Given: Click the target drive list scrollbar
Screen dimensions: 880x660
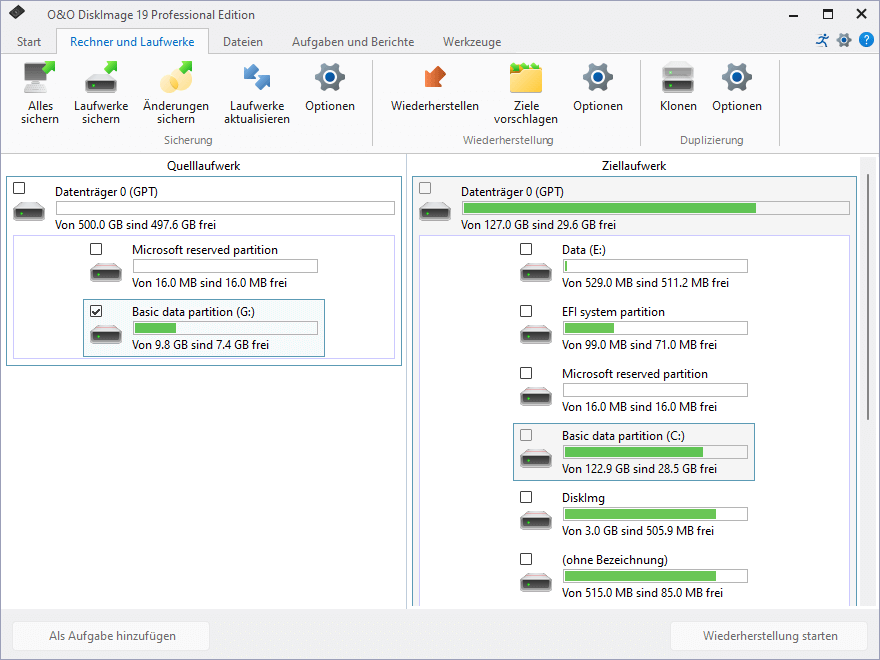Looking at the screenshot, I should 868,296.
